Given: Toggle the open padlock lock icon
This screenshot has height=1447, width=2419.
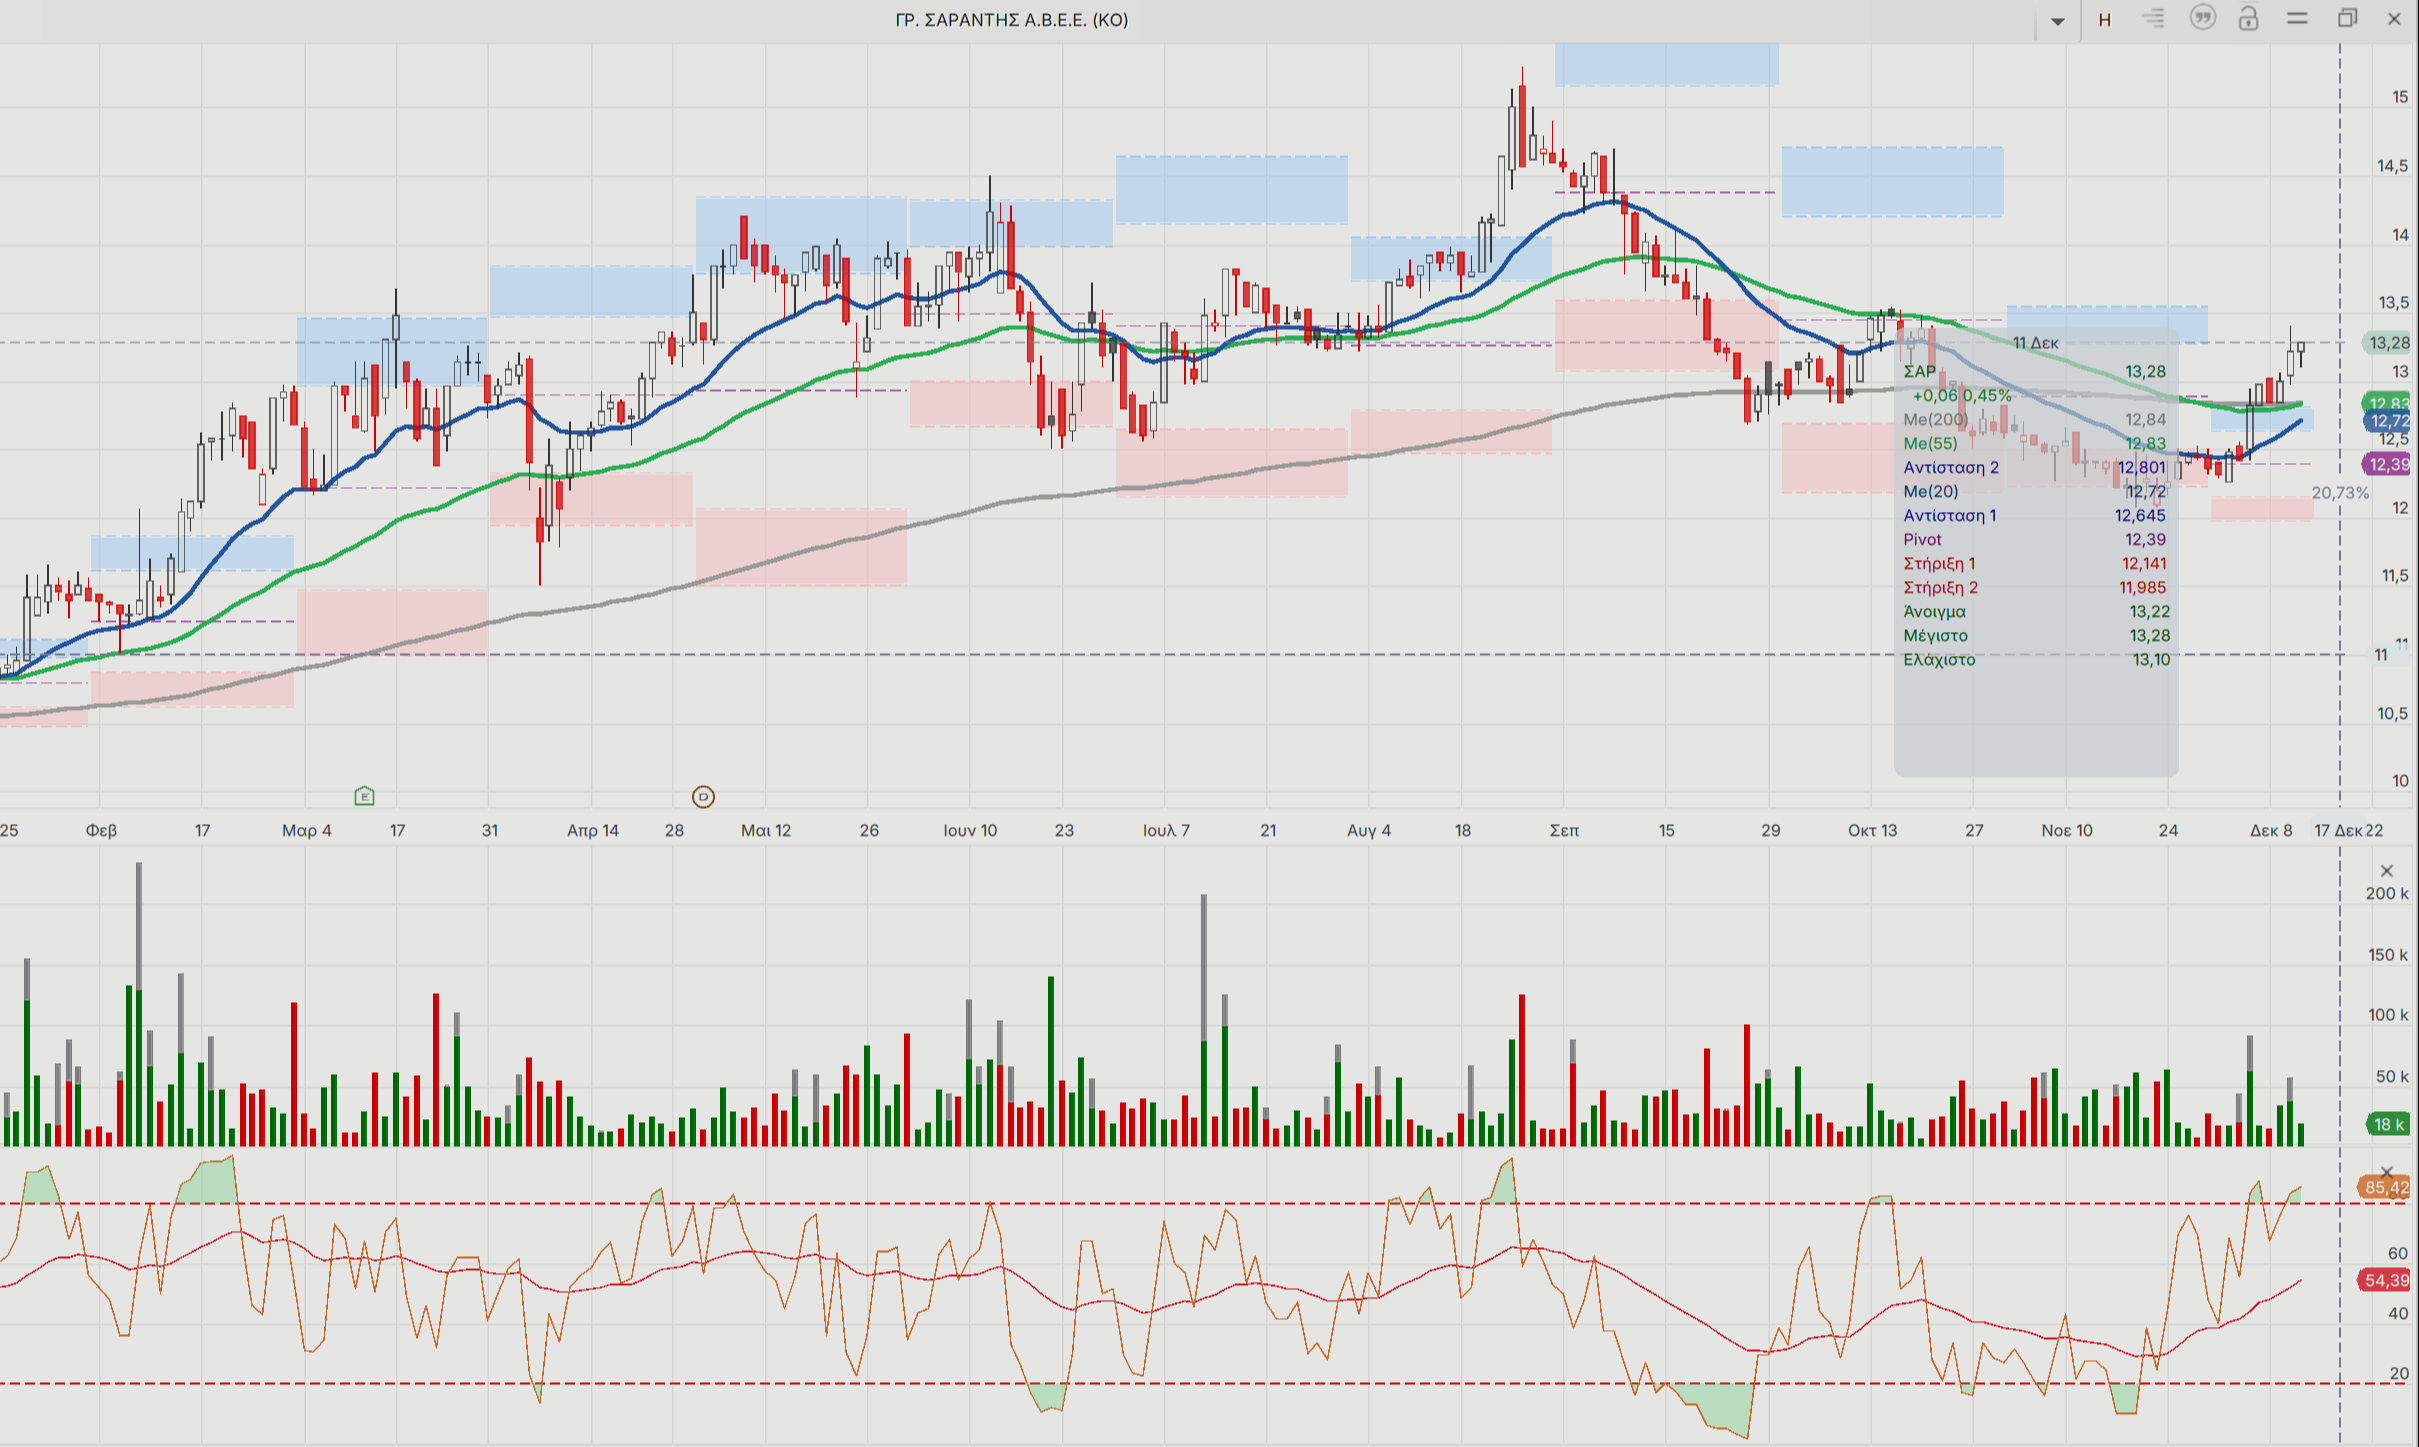Looking at the screenshot, I should point(2249,19).
